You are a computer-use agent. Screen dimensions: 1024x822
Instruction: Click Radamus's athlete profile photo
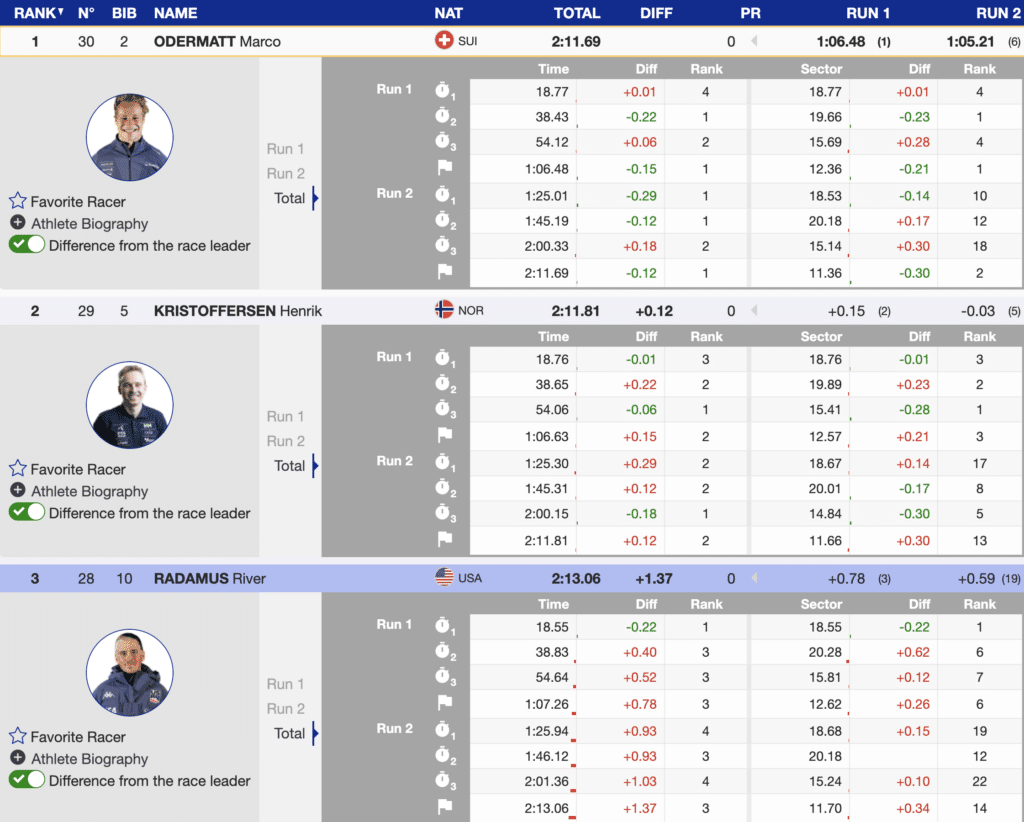[129, 672]
